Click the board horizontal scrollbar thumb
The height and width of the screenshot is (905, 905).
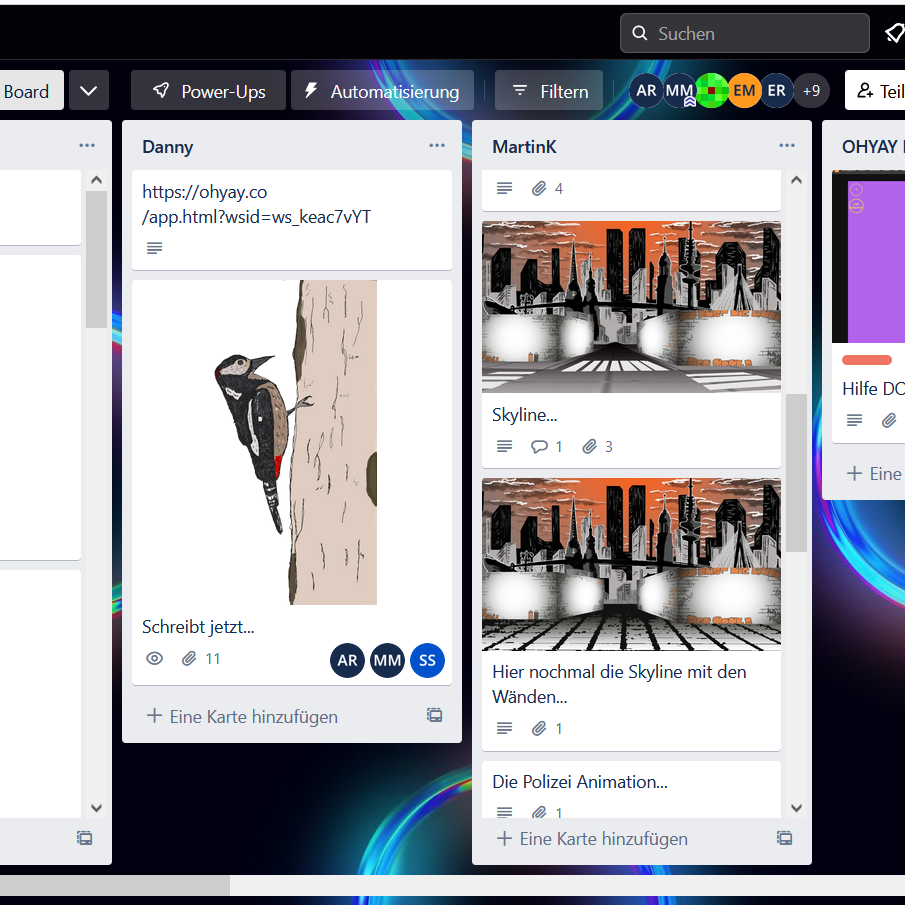115,885
